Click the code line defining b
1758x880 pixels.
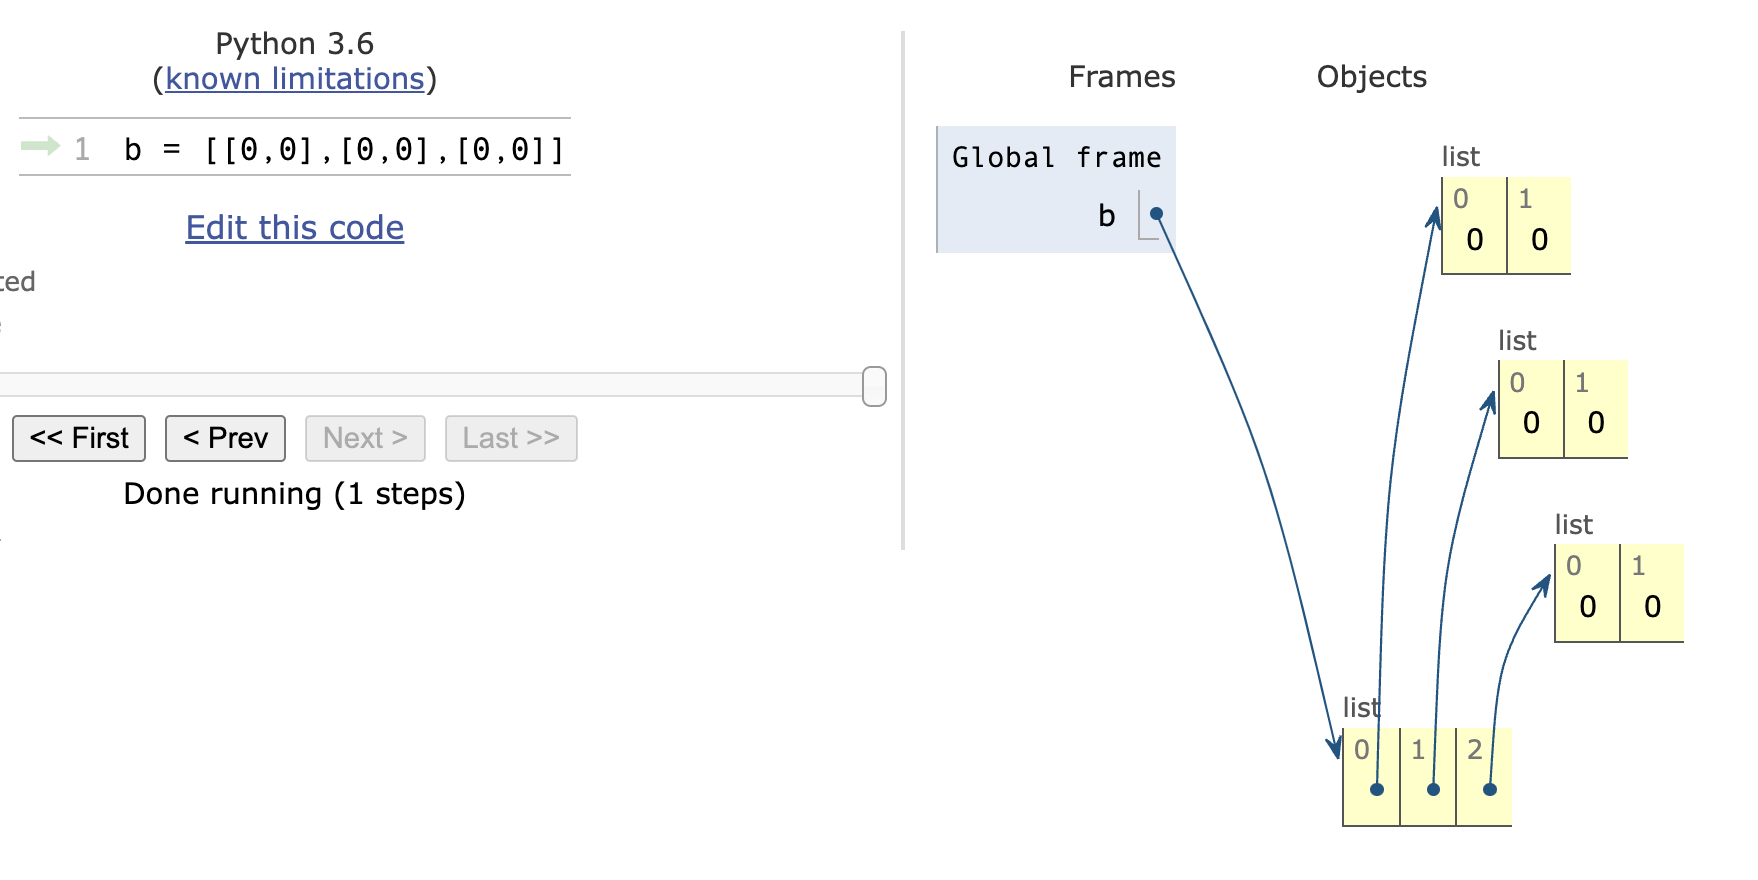pos(343,150)
